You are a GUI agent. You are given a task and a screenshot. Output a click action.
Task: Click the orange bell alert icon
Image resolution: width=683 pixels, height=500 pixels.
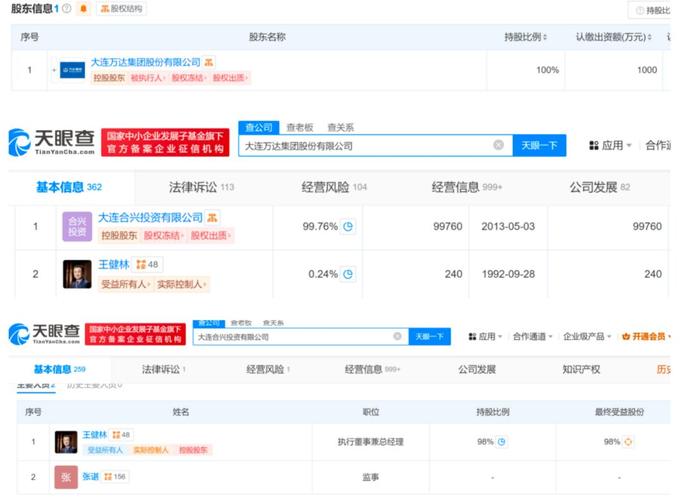83,8
